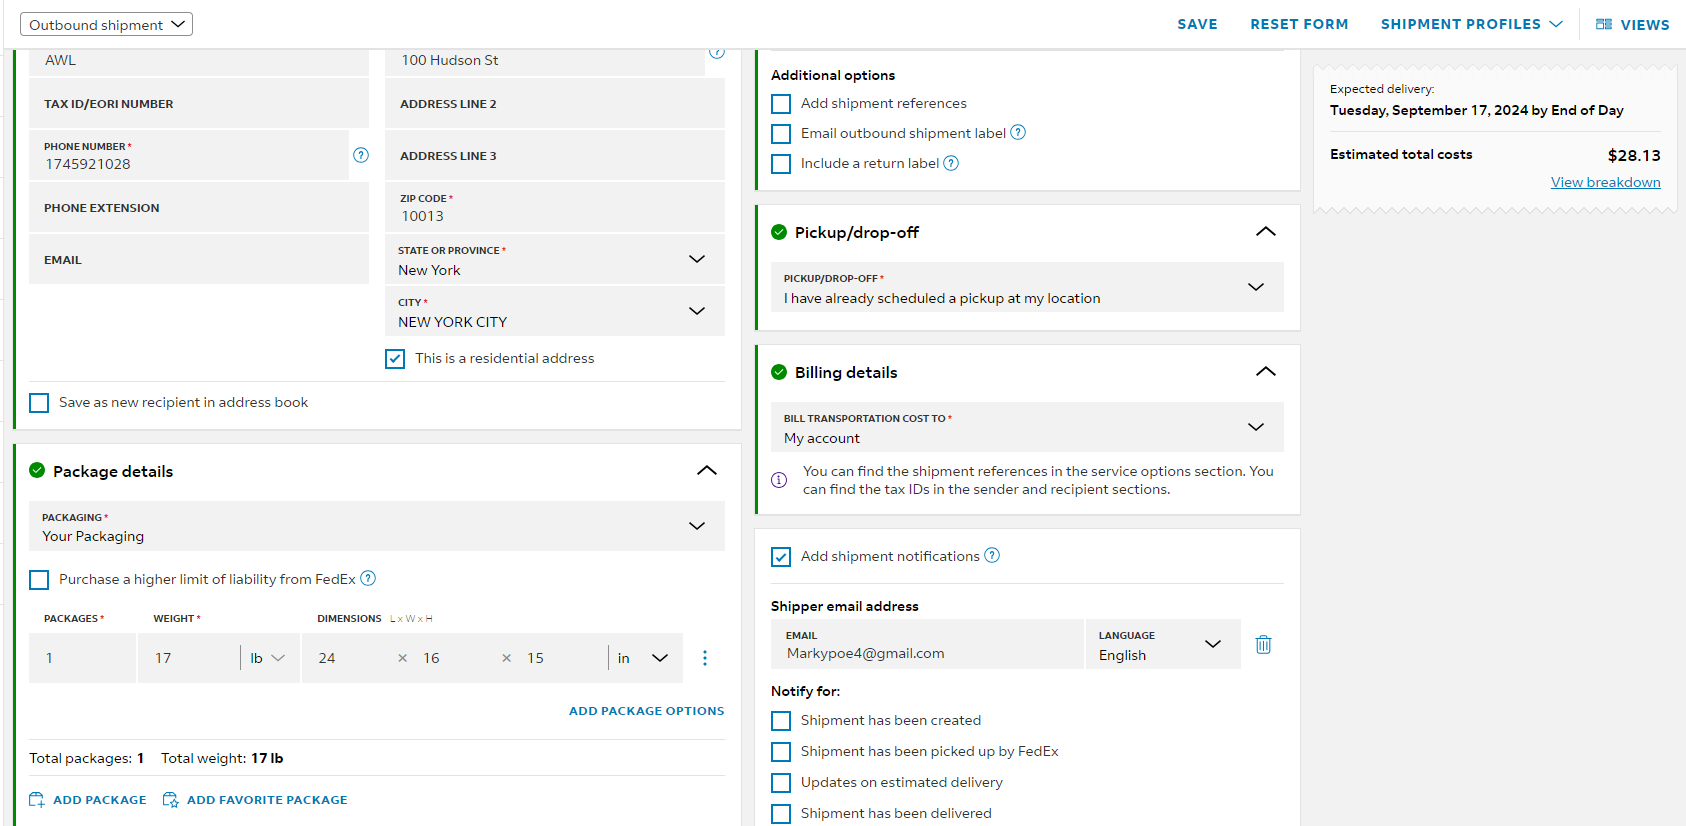Click help icon beside Add shipment notifications
Image resolution: width=1686 pixels, height=826 pixels.
(992, 555)
